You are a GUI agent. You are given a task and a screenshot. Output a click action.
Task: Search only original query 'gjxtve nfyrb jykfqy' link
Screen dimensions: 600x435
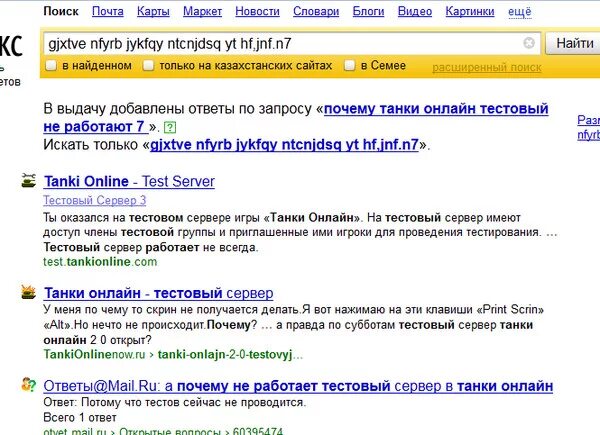coord(284,145)
